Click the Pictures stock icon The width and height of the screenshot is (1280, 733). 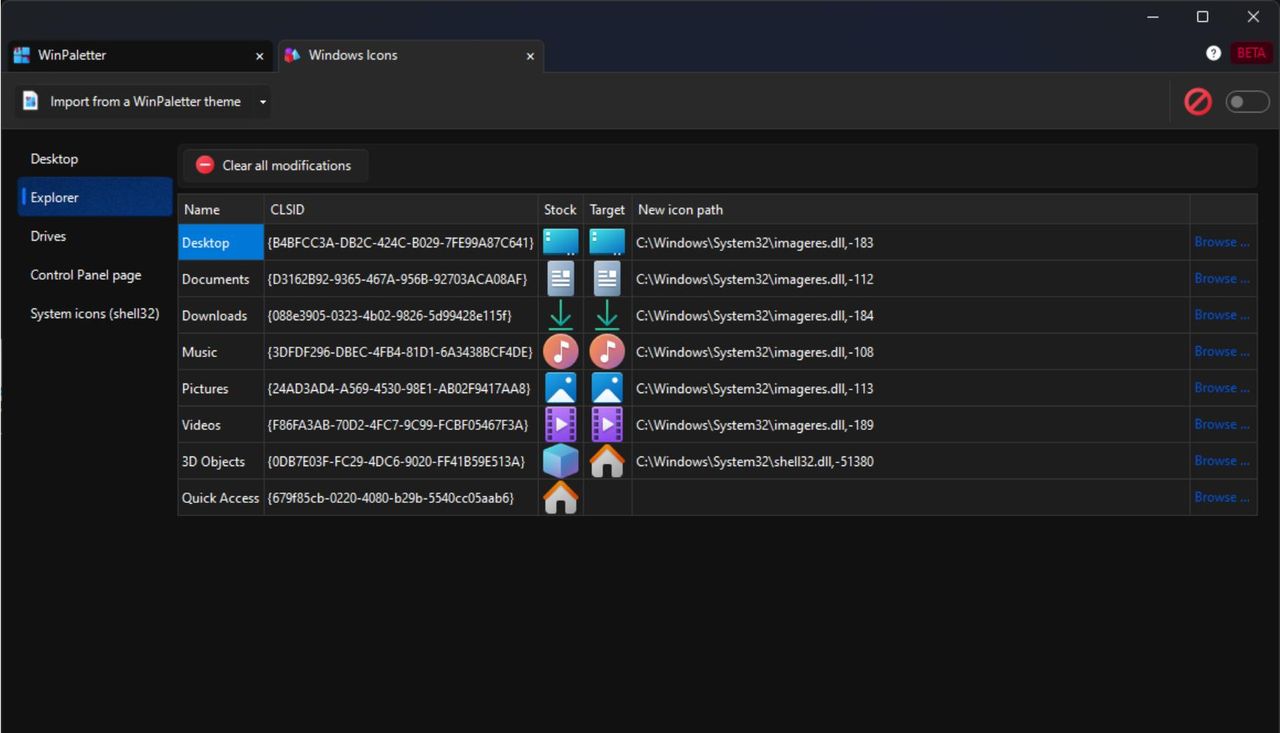(560, 388)
